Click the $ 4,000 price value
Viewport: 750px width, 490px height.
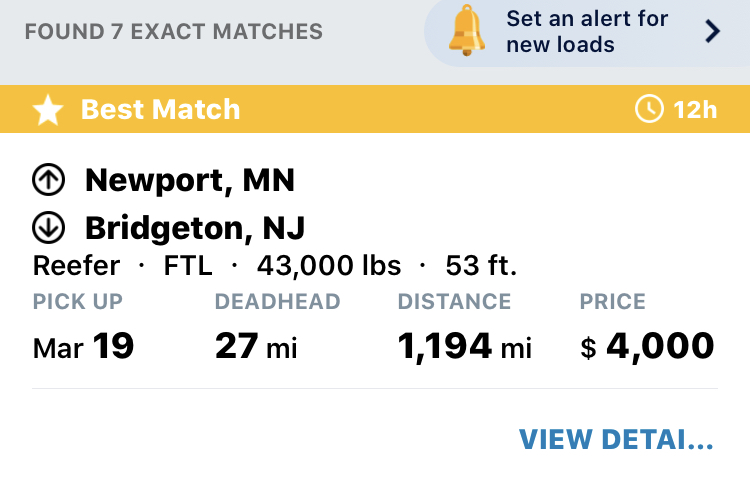click(x=647, y=345)
